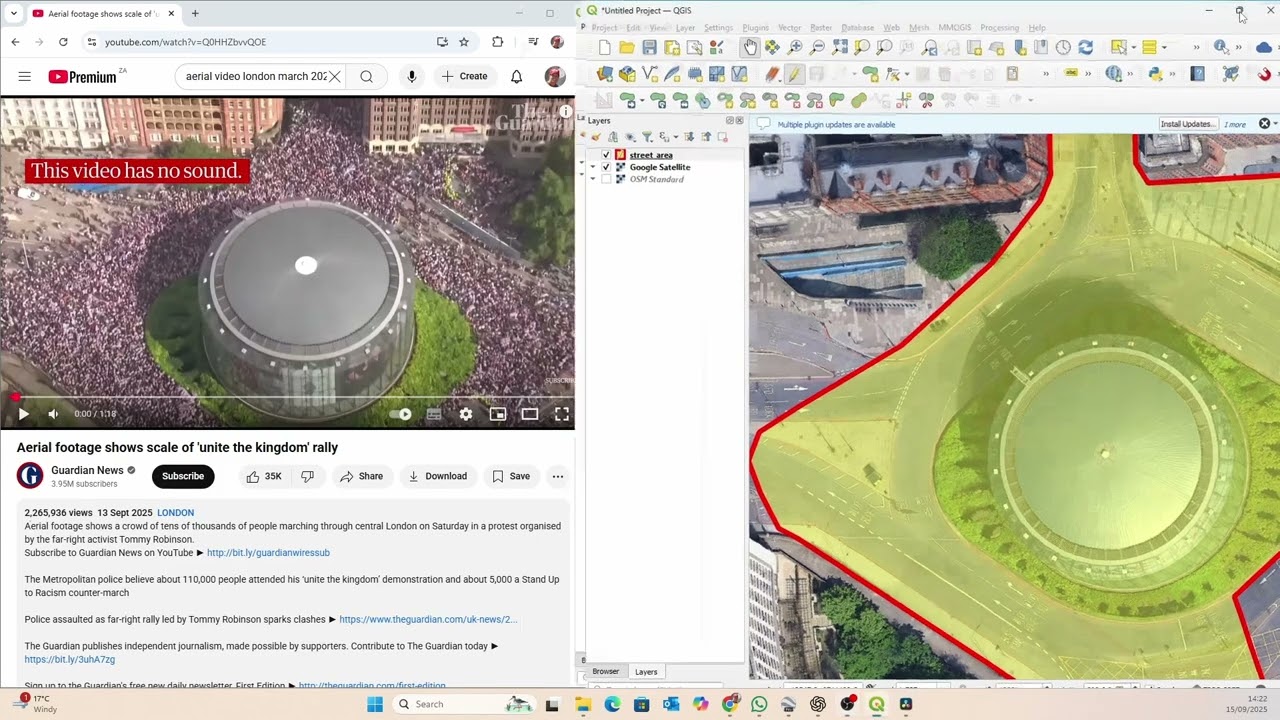
Task: Open YouTube notifications bell
Action: 516,76
